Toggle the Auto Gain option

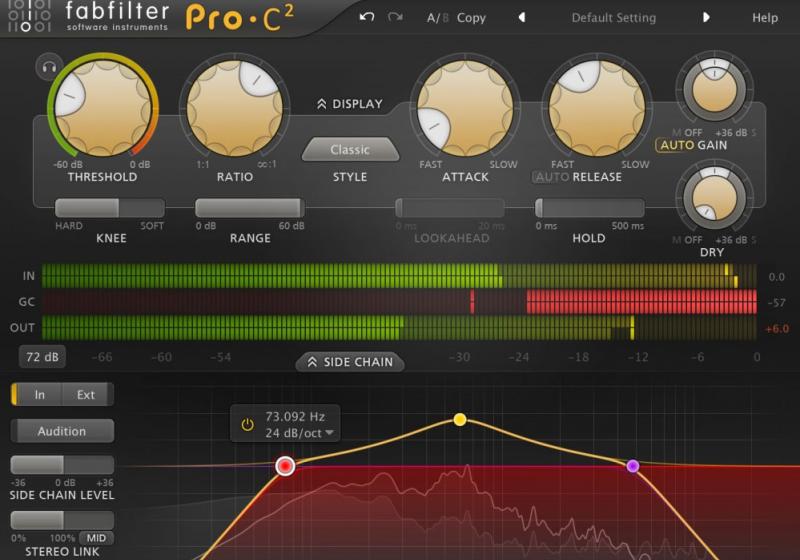(x=678, y=145)
